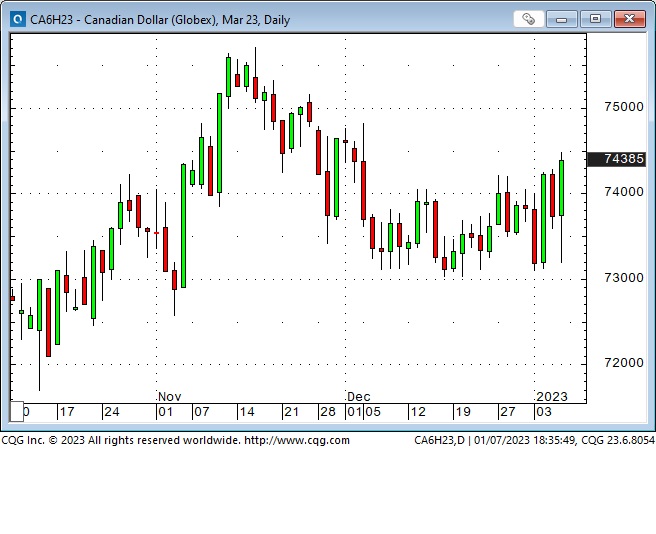Click the 73000 price axis label
The width and height of the screenshot is (656, 534).
(x=624, y=277)
